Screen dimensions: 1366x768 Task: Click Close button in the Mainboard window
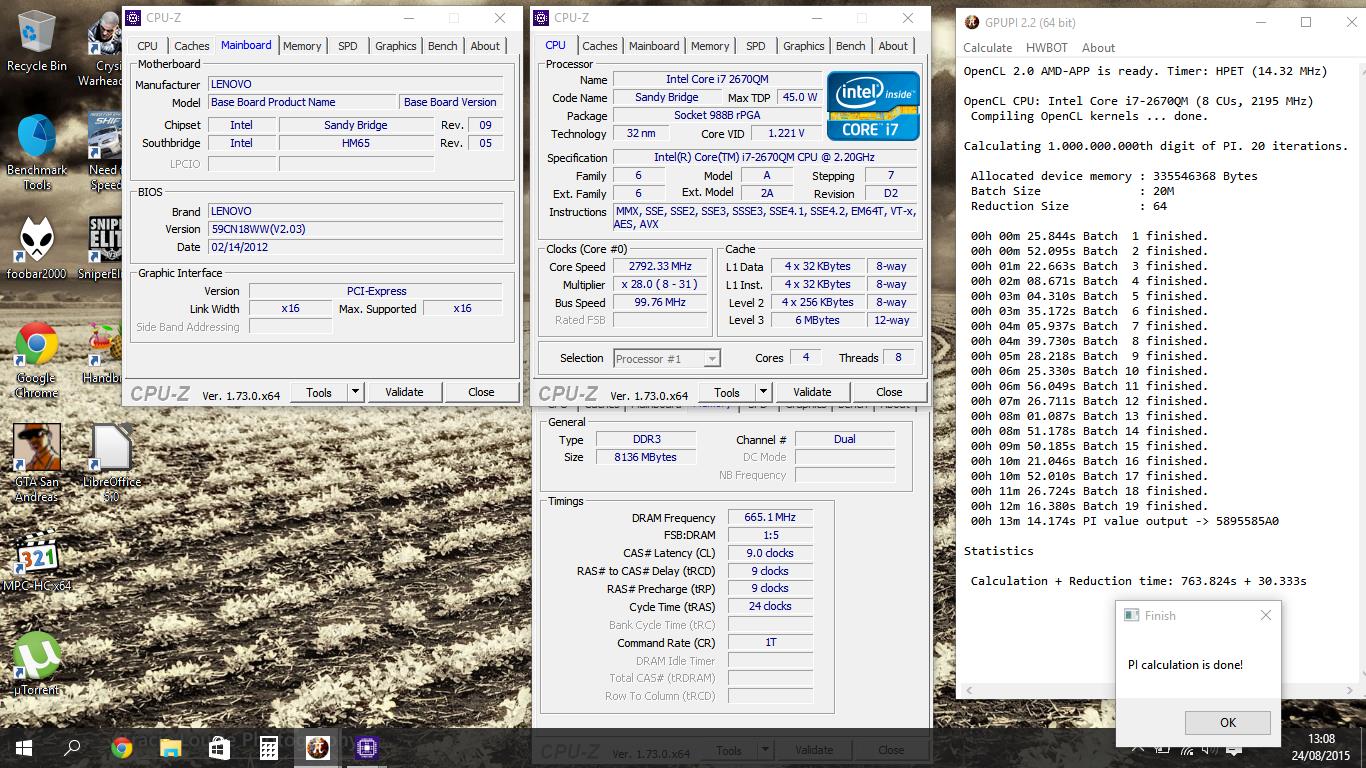pyautogui.click(x=481, y=392)
